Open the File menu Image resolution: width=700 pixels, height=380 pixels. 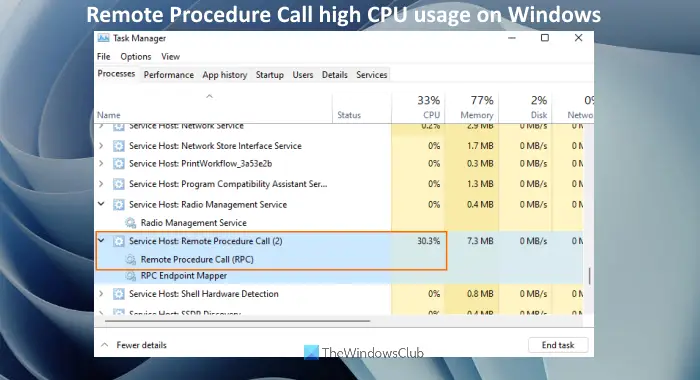pos(104,57)
